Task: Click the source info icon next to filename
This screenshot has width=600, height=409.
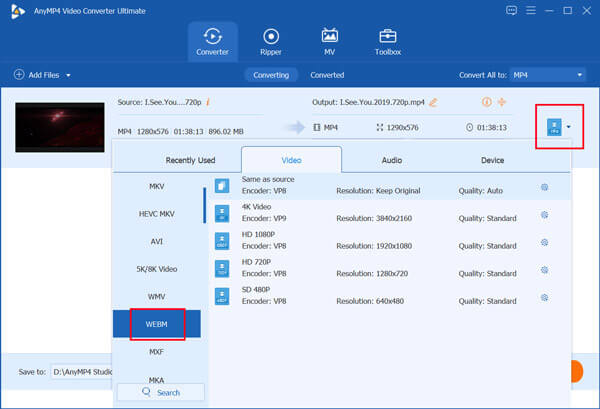Action: click(208, 102)
